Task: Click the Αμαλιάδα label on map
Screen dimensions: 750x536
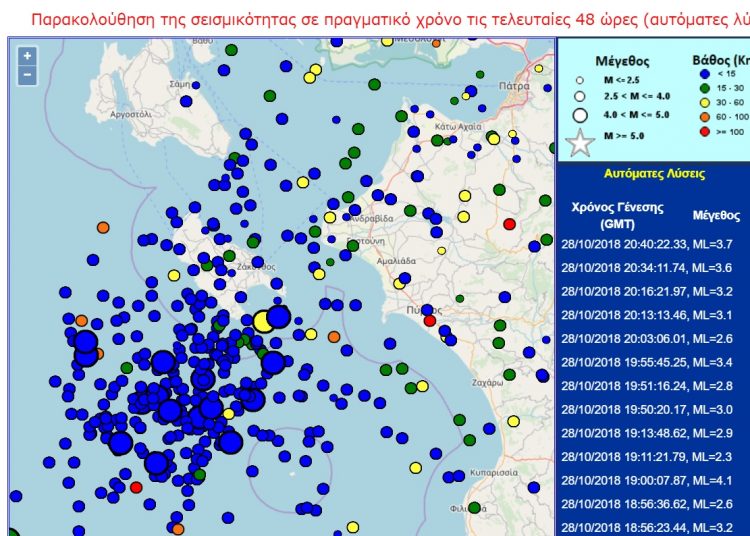Action: pyautogui.click(x=396, y=261)
